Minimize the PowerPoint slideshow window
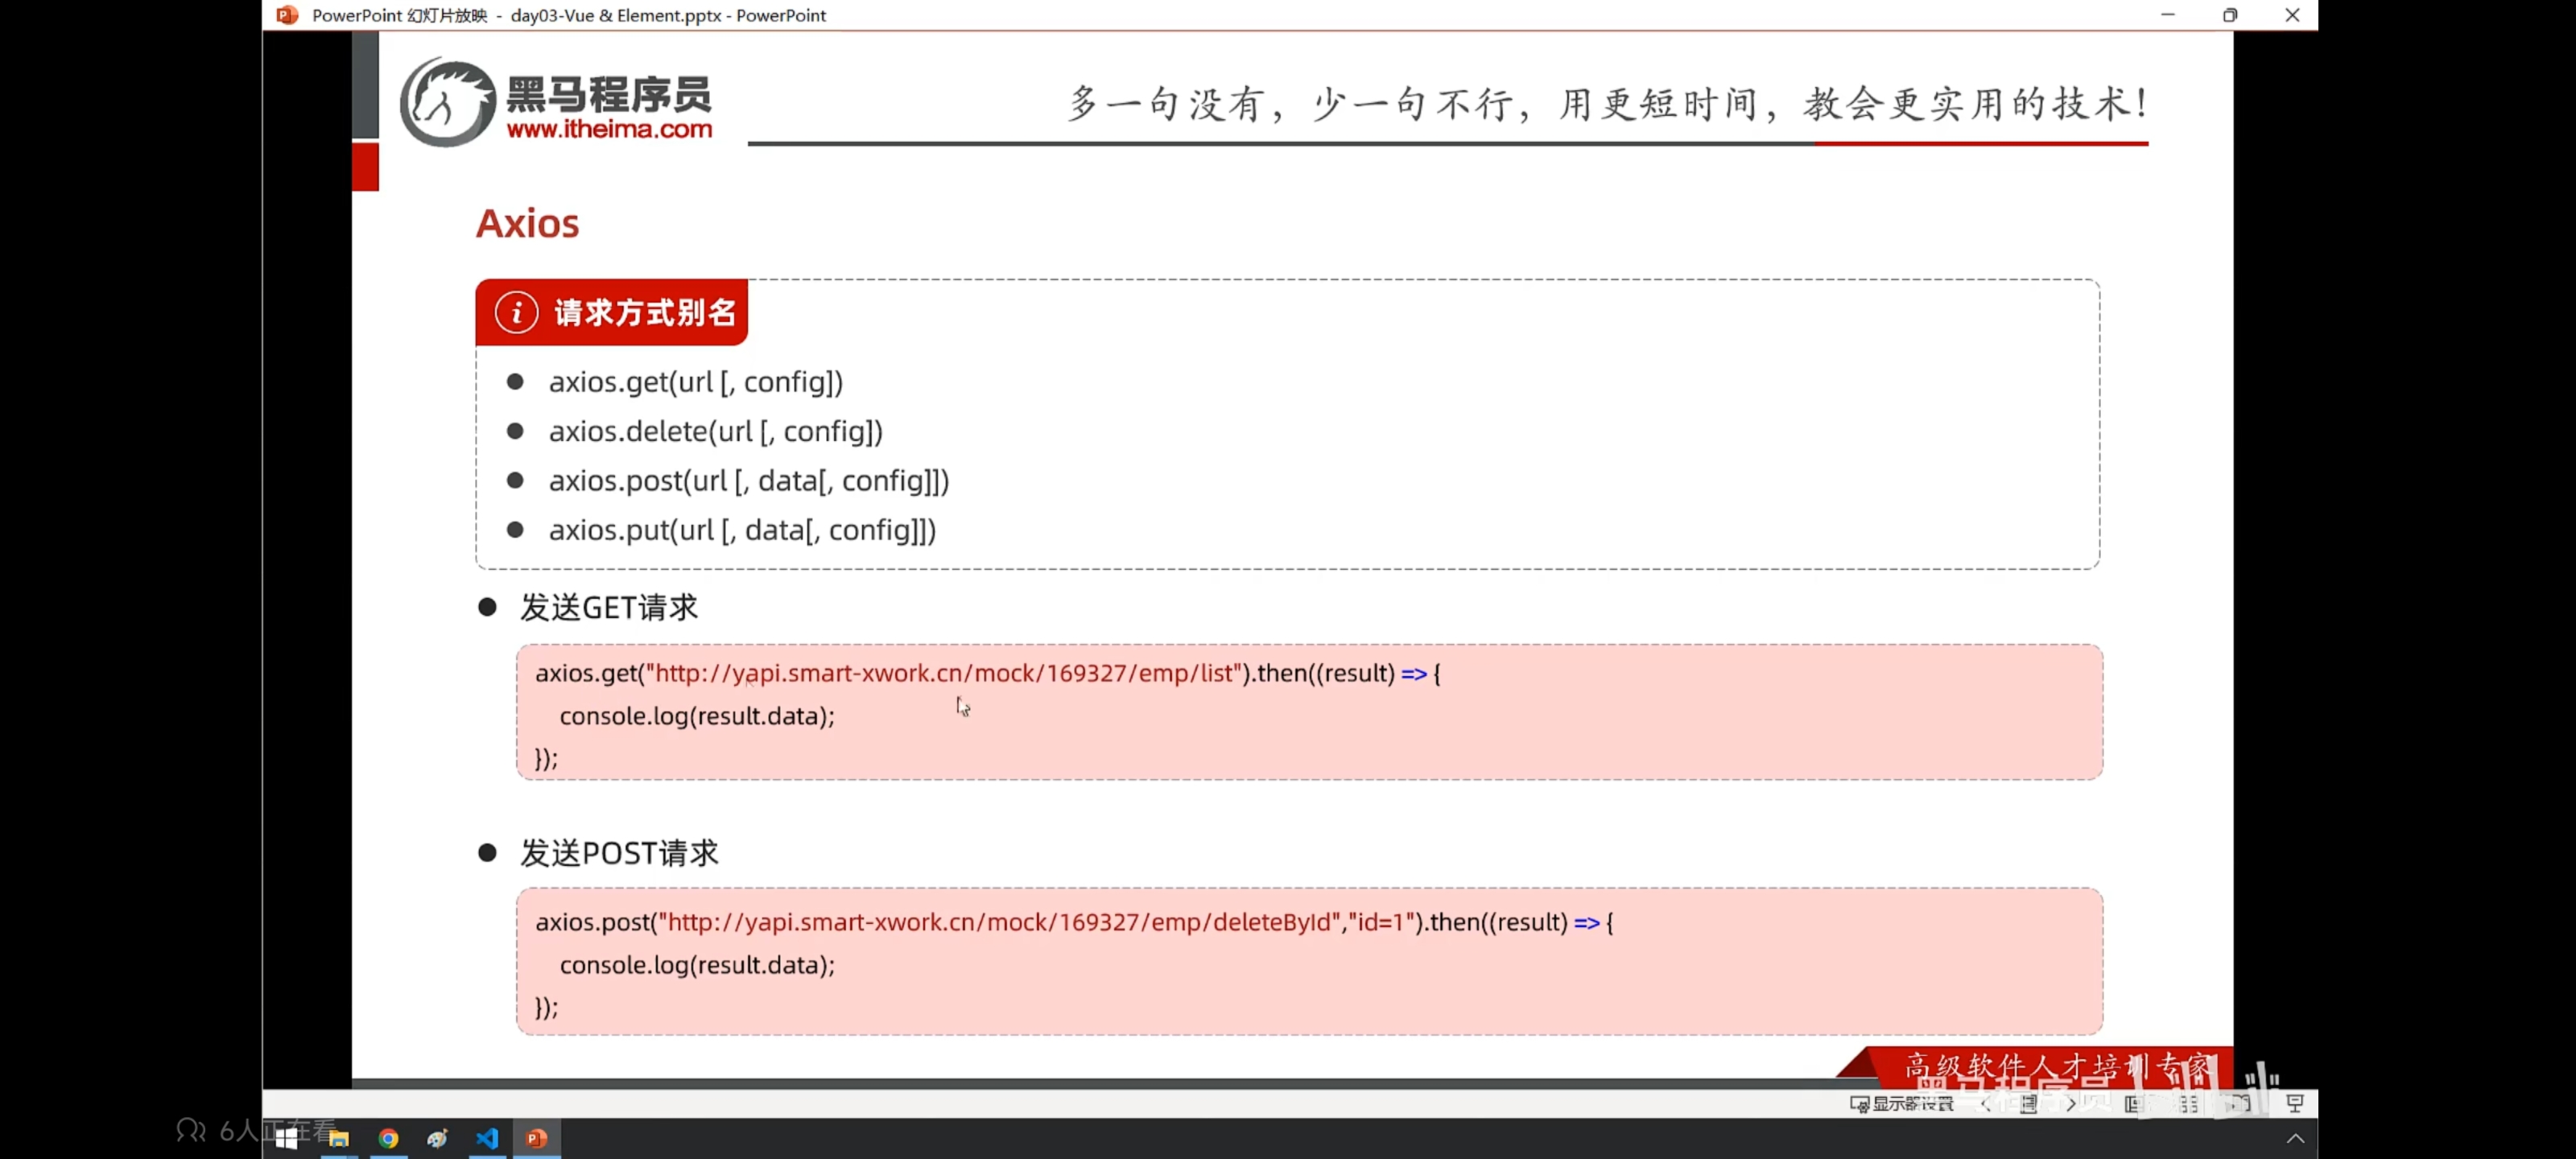The width and height of the screenshot is (2576, 1159). coord(2167,15)
